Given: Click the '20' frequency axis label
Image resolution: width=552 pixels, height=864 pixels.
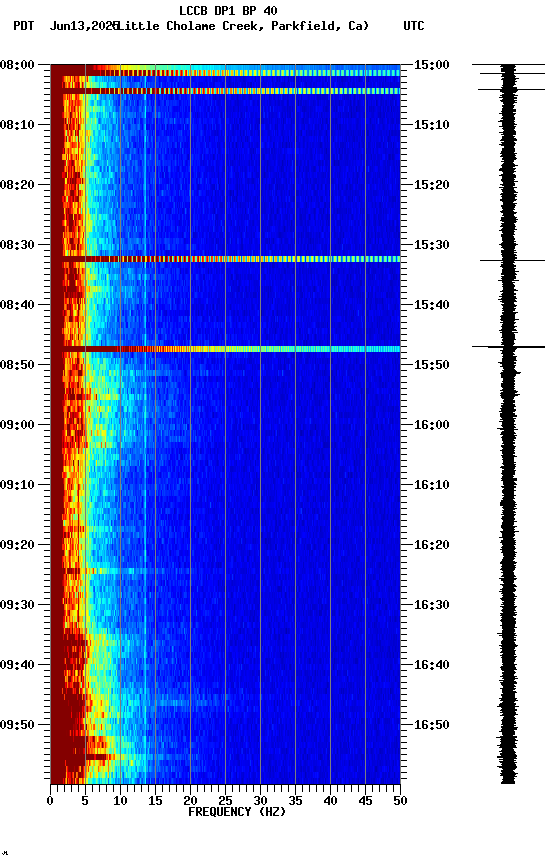Looking at the screenshot, I should point(190,801).
